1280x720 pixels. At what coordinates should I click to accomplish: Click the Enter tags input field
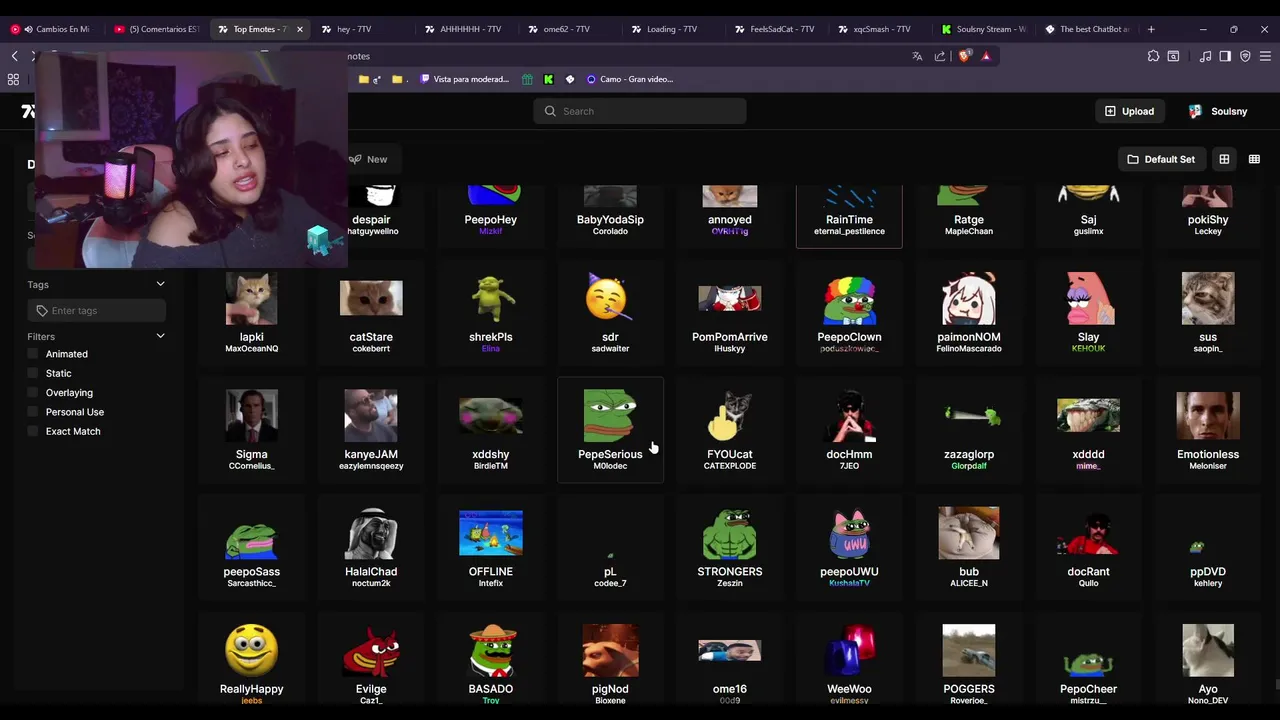pyautogui.click(x=97, y=310)
